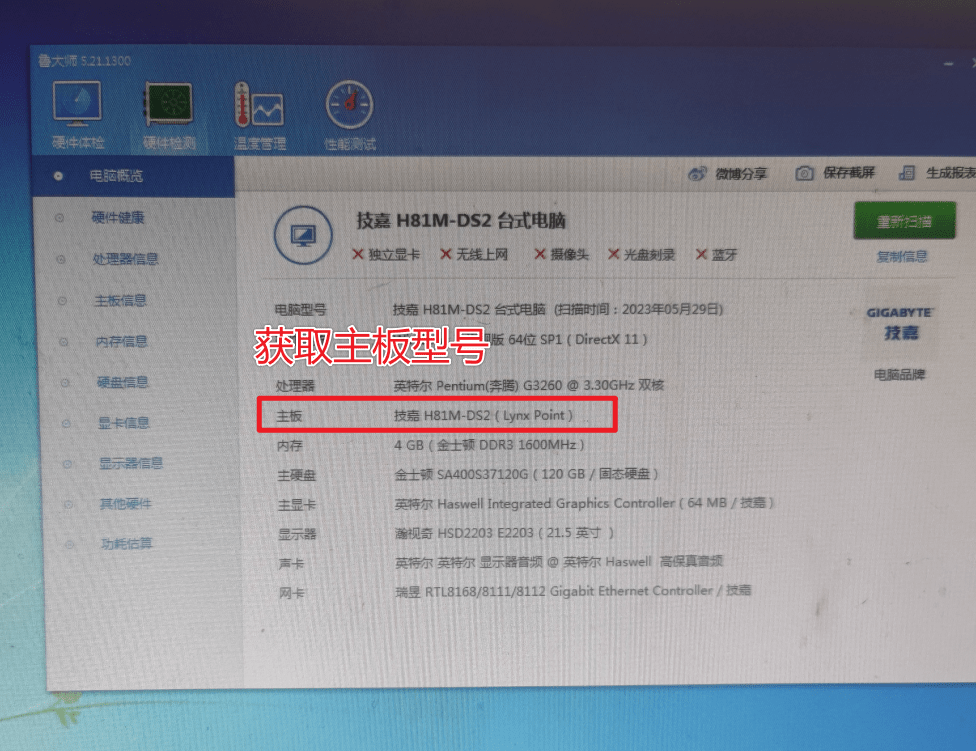Click the title 技嘉 H81M-DS2 台式电脑
Viewport: 976px width, 751px height.
[x=461, y=220]
